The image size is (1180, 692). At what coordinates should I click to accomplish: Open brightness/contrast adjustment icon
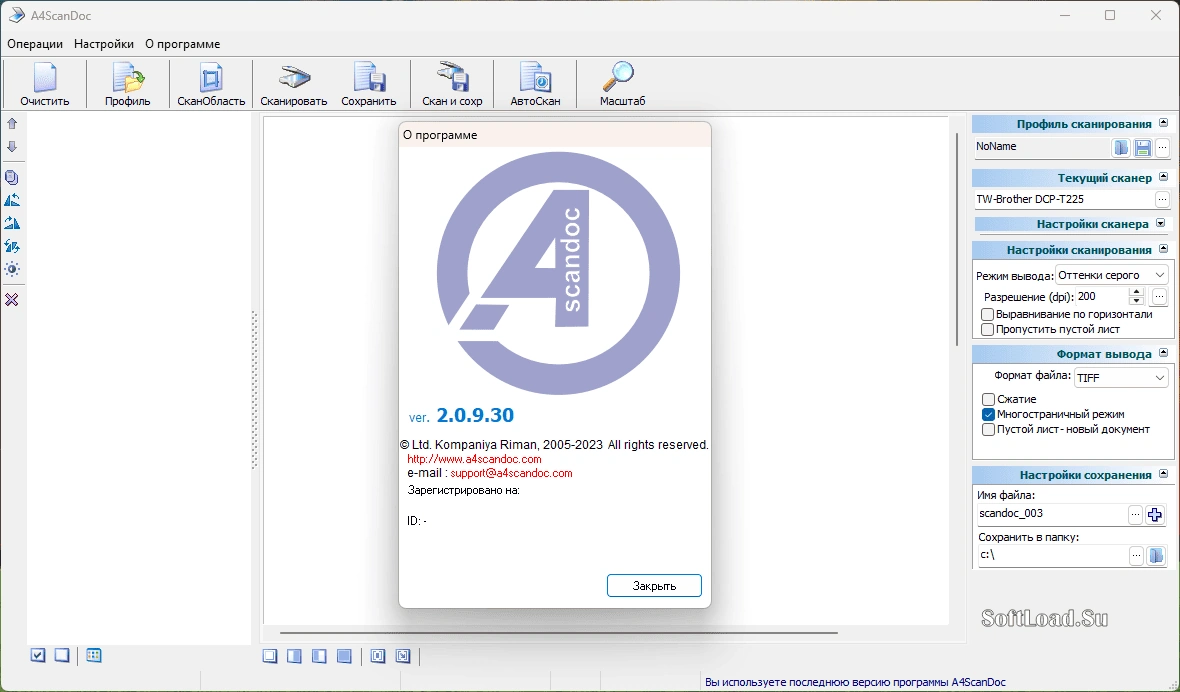12,269
